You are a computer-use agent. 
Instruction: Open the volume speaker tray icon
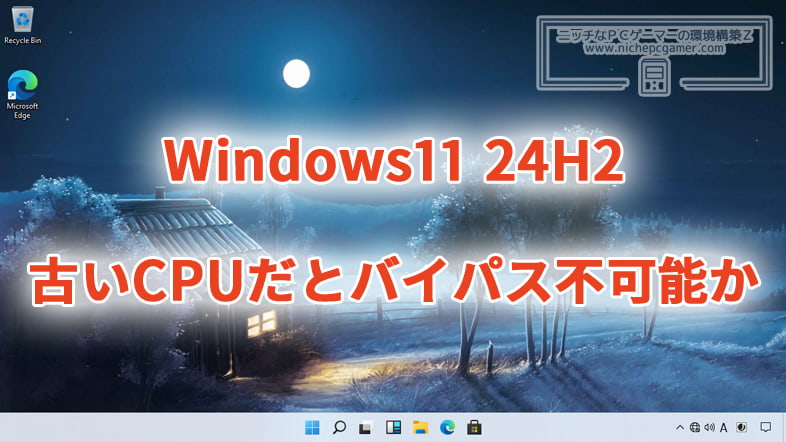709,427
